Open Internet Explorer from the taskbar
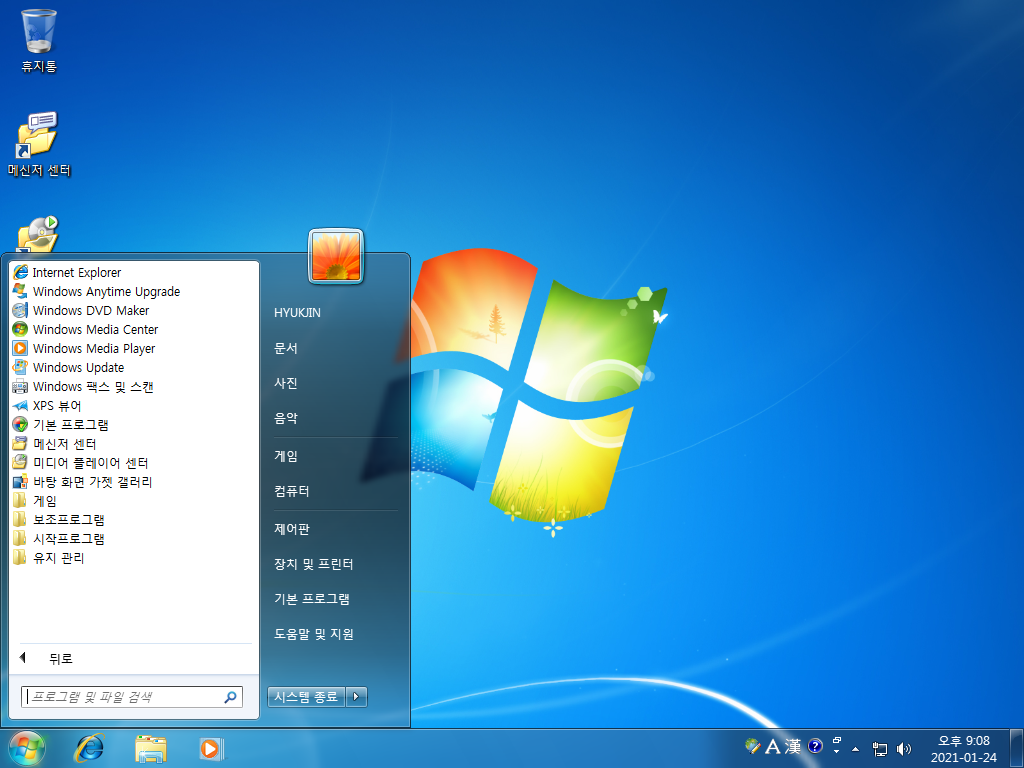This screenshot has width=1024, height=768. tap(89, 748)
